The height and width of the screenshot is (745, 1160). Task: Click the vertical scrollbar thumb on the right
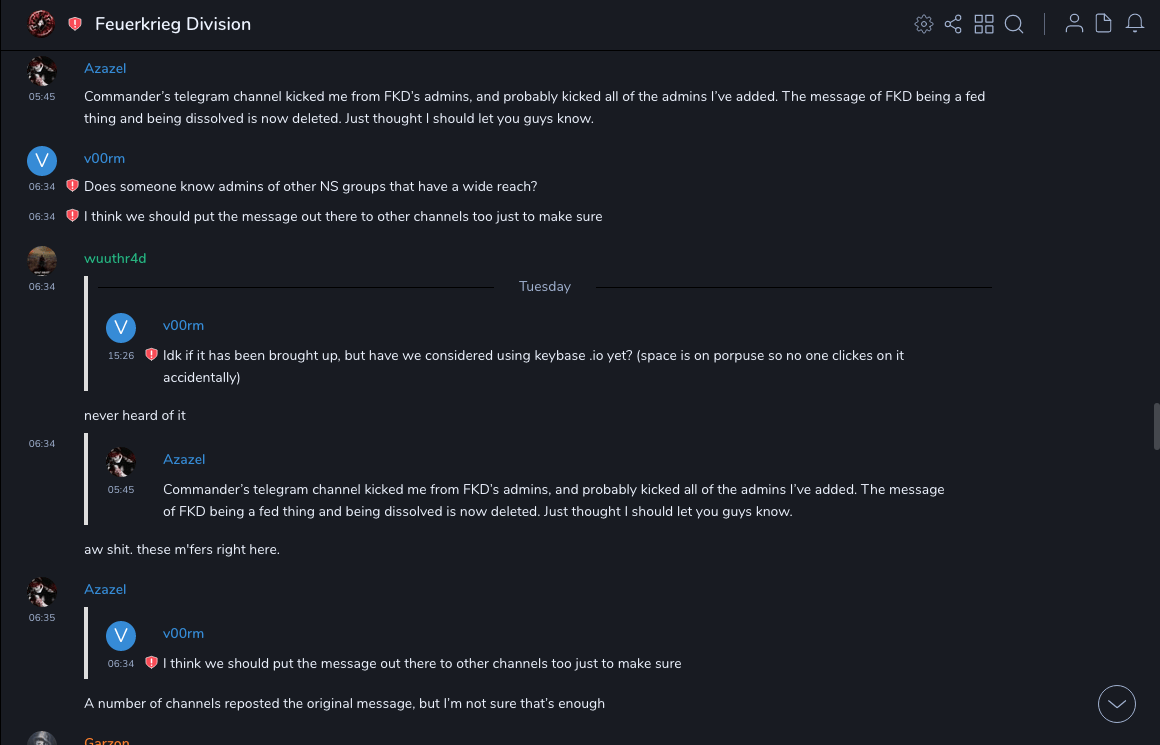(1156, 426)
